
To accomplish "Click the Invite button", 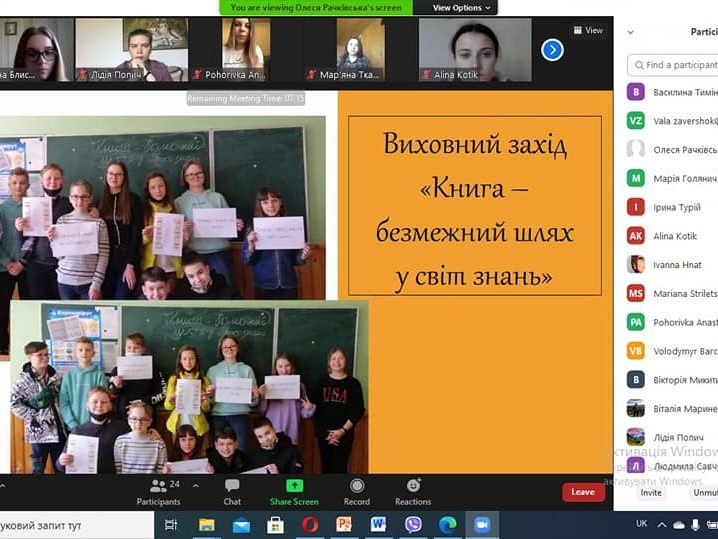I will coord(651,492).
